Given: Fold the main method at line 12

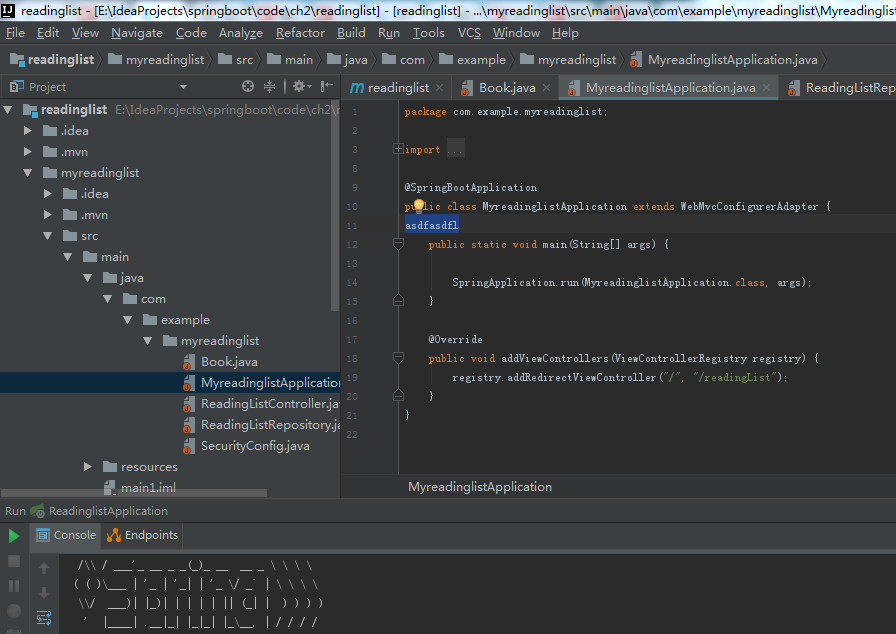Looking at the screenshot, I should click(398, 244).
